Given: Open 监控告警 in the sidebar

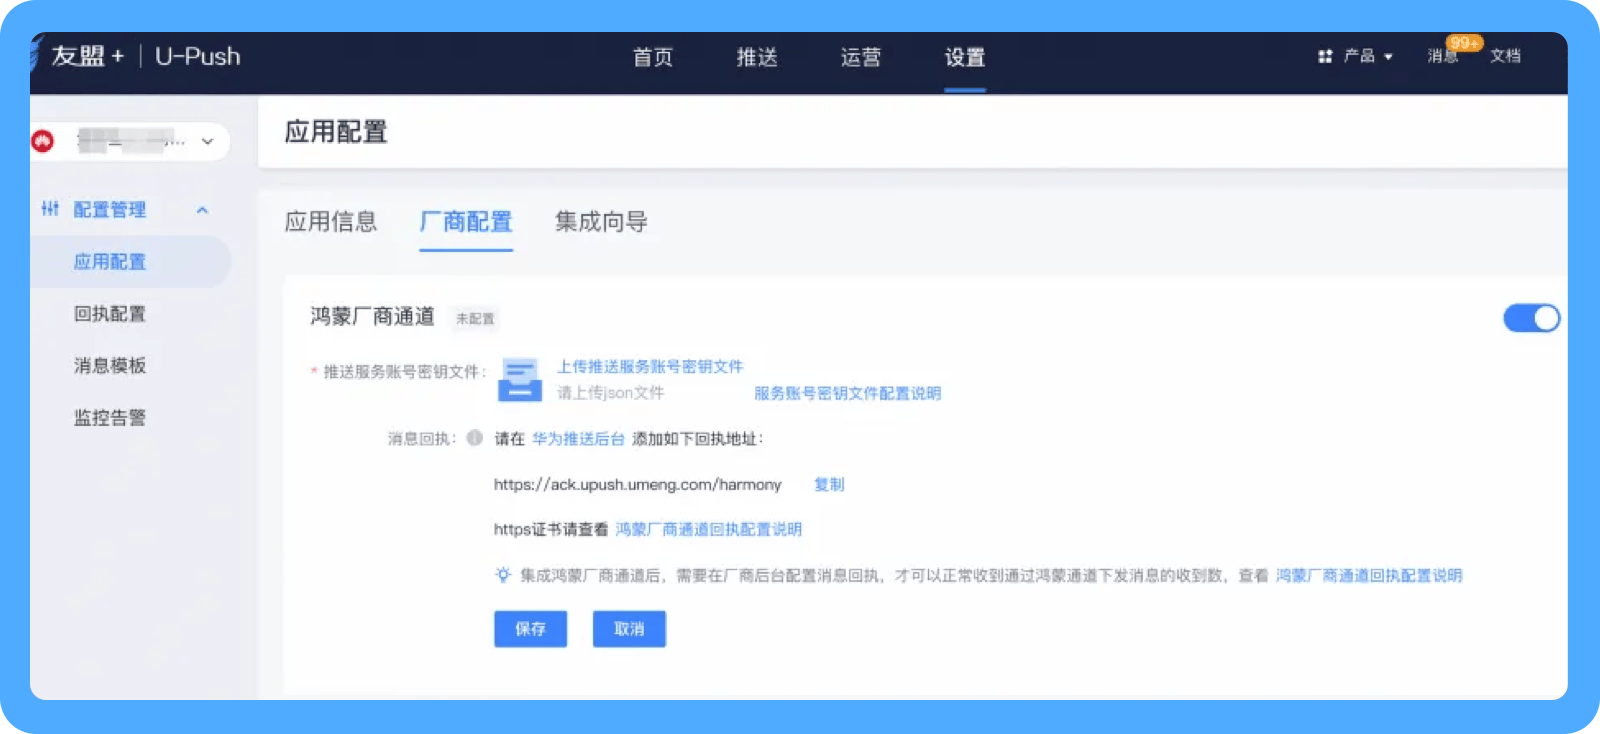Looking at the screenshot, I should pyautogui.click(x=110, y=418).
